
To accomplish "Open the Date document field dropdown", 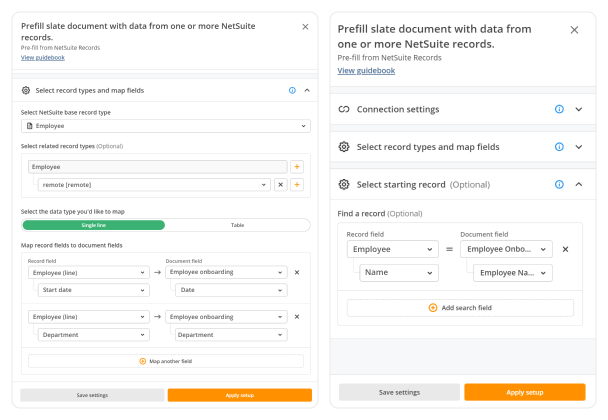I will tap(231, 290).
